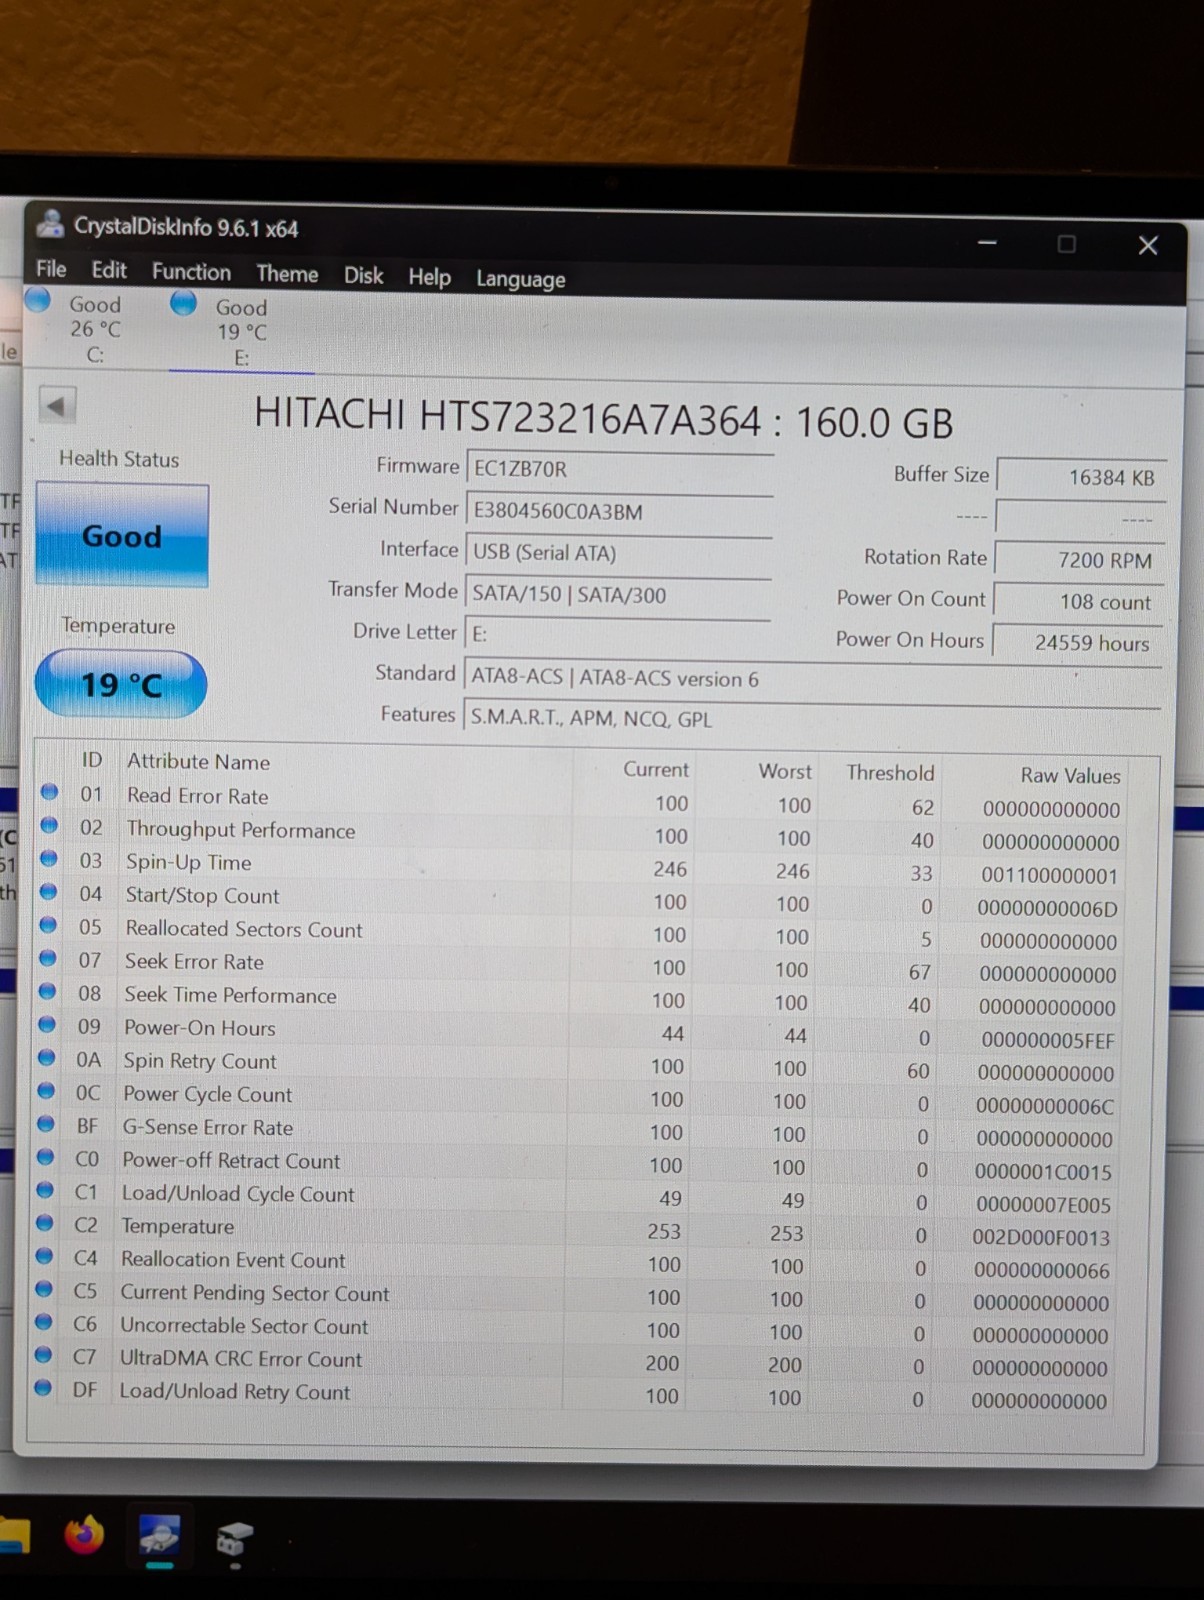Click the CrystalDiskInfo title bar app icon
The image size is (1204, 1600).
click(x=50, y=224)
